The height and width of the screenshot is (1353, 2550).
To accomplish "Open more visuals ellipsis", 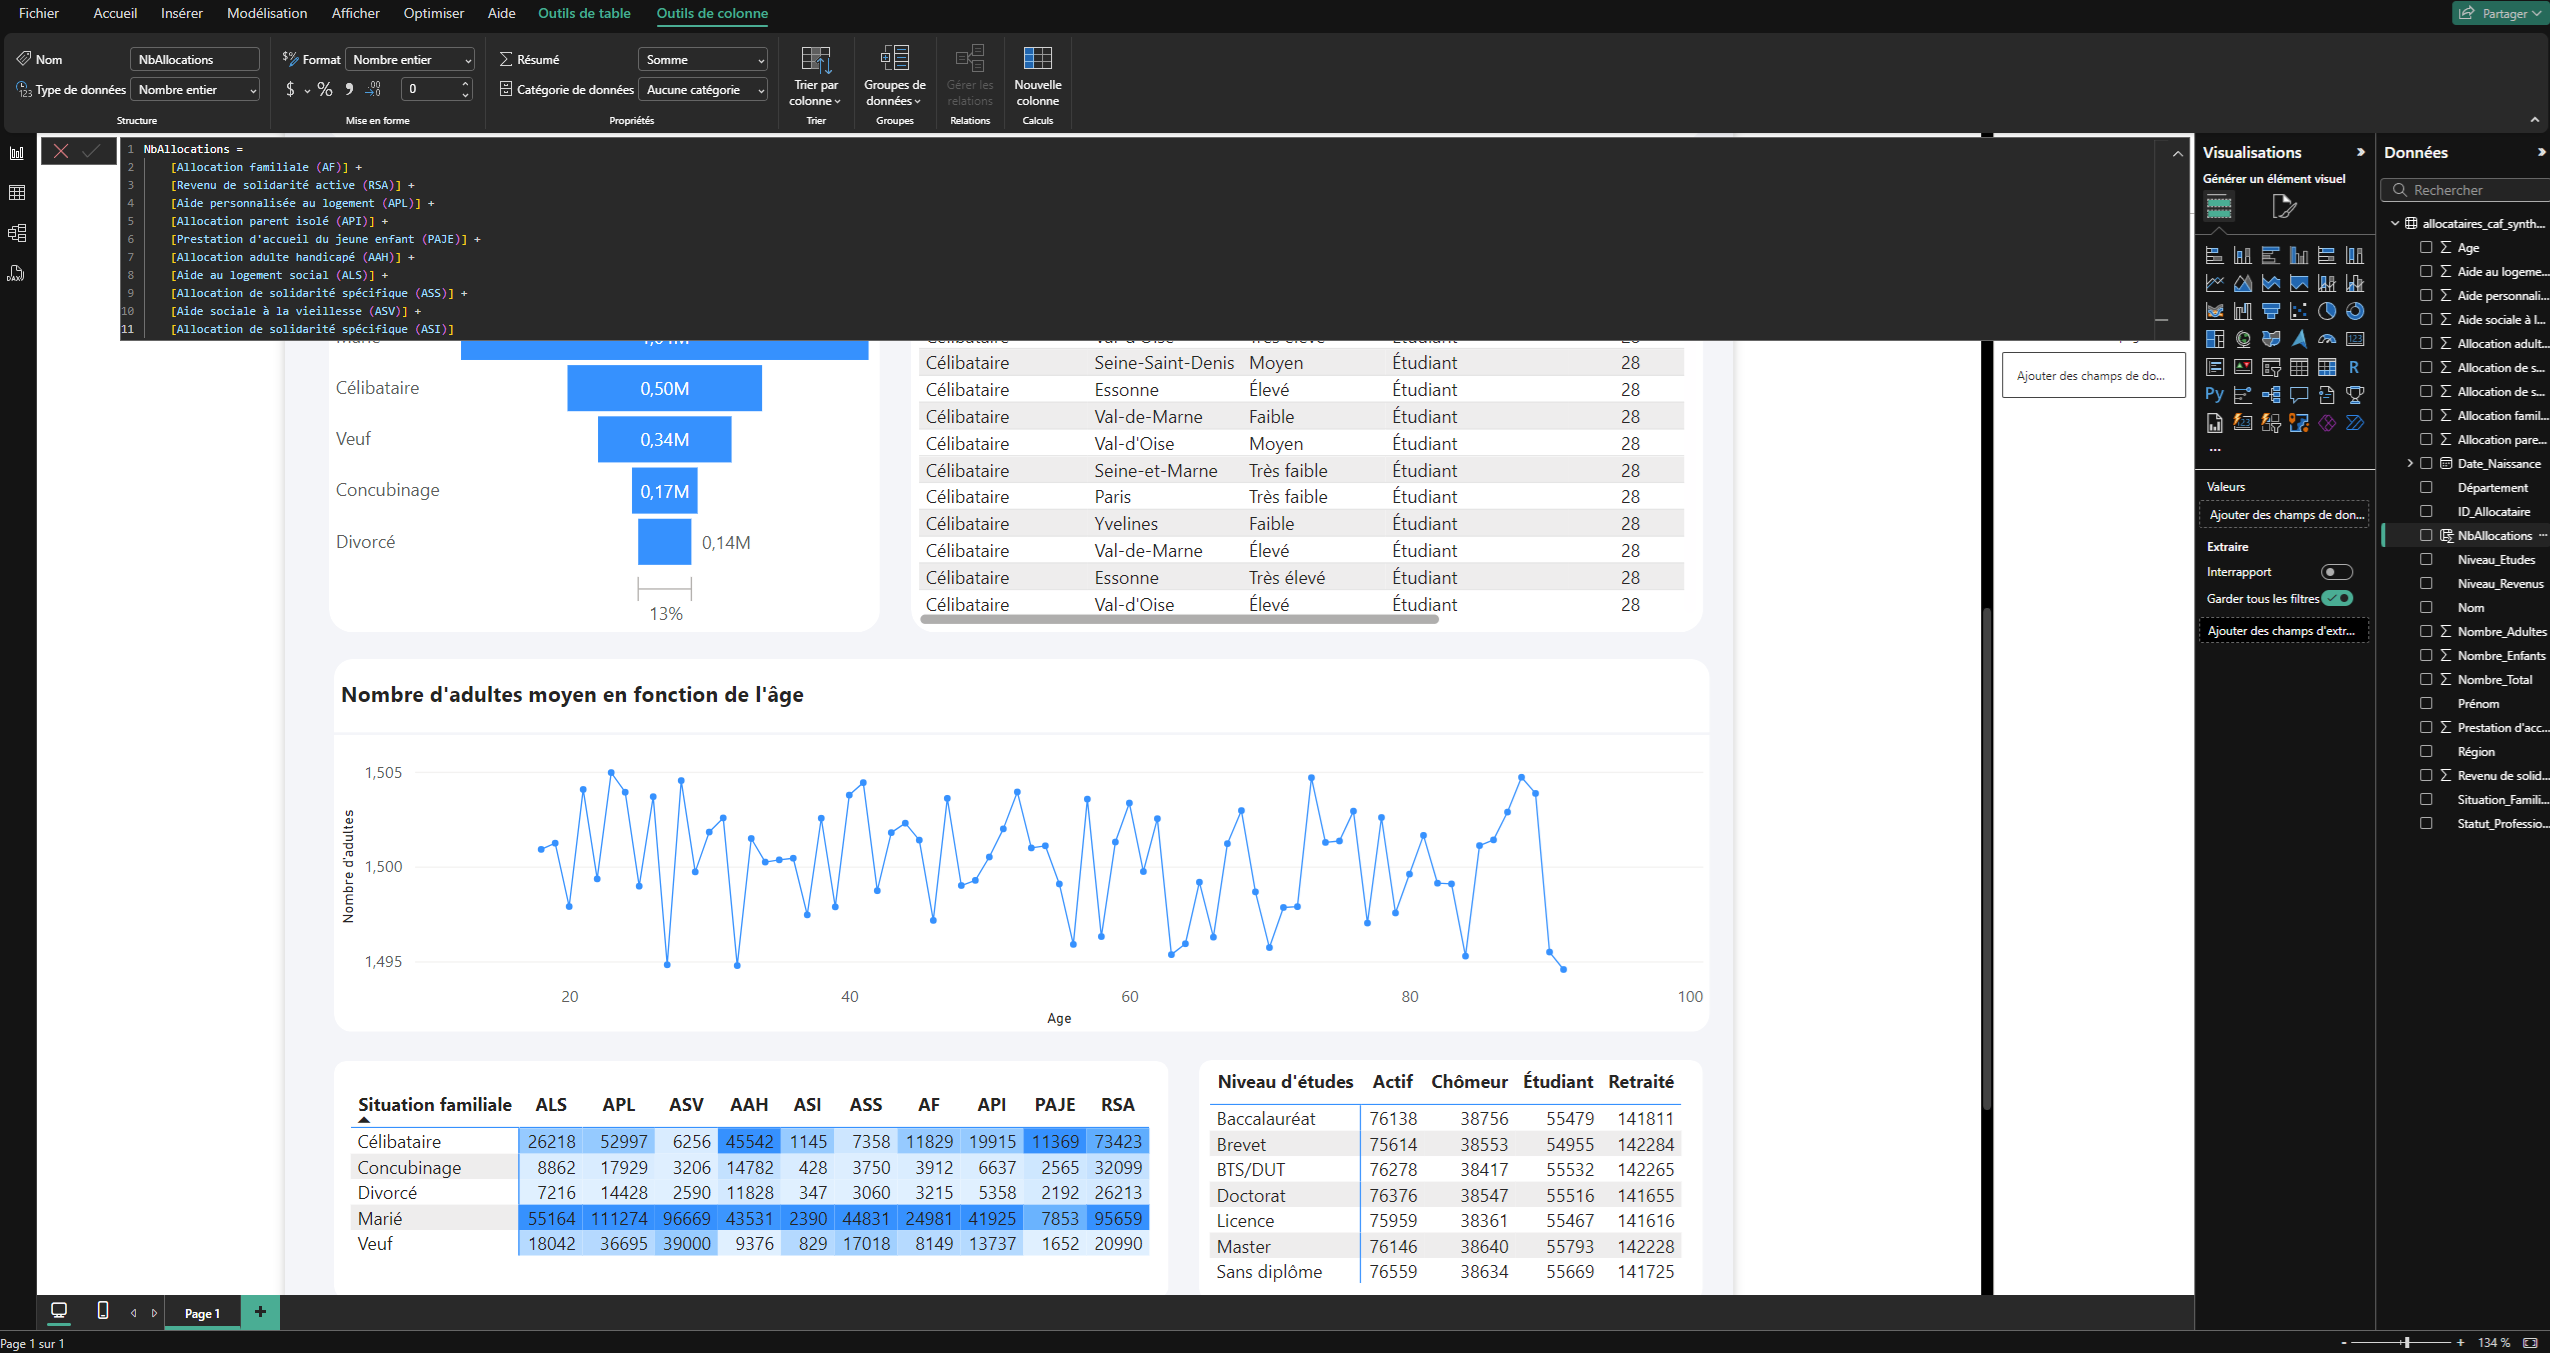I will pos(2215,450).
